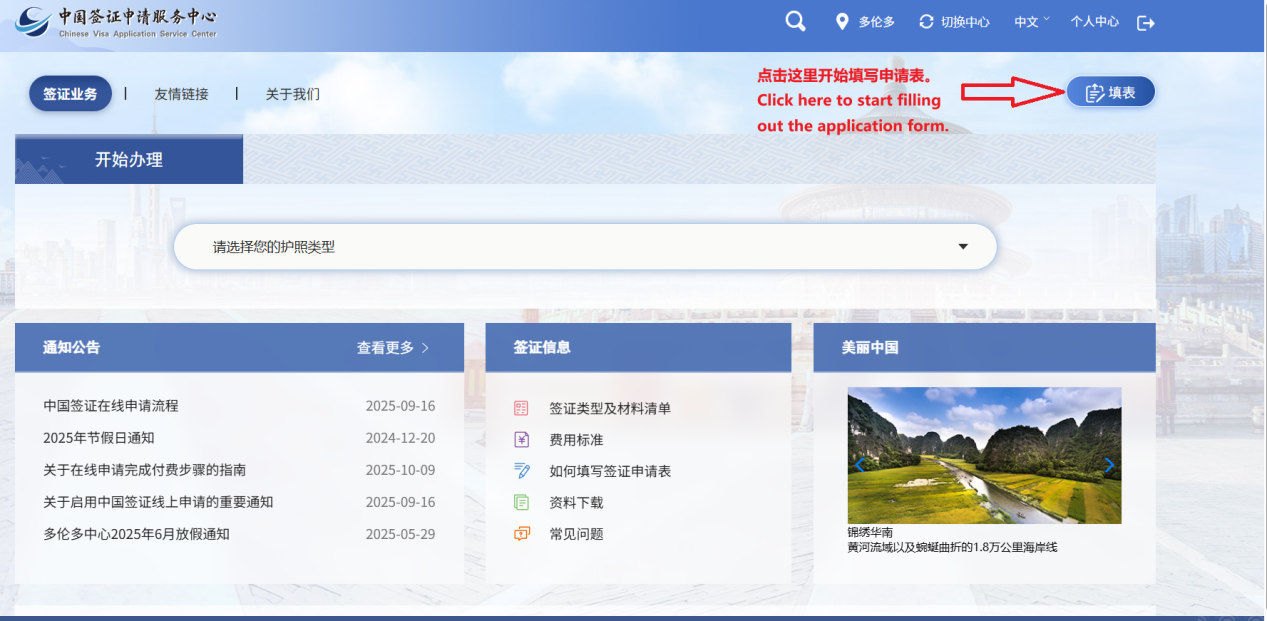
Task: Open the 请选择您的护照类型 dropdown
Action: pos(585,247)
